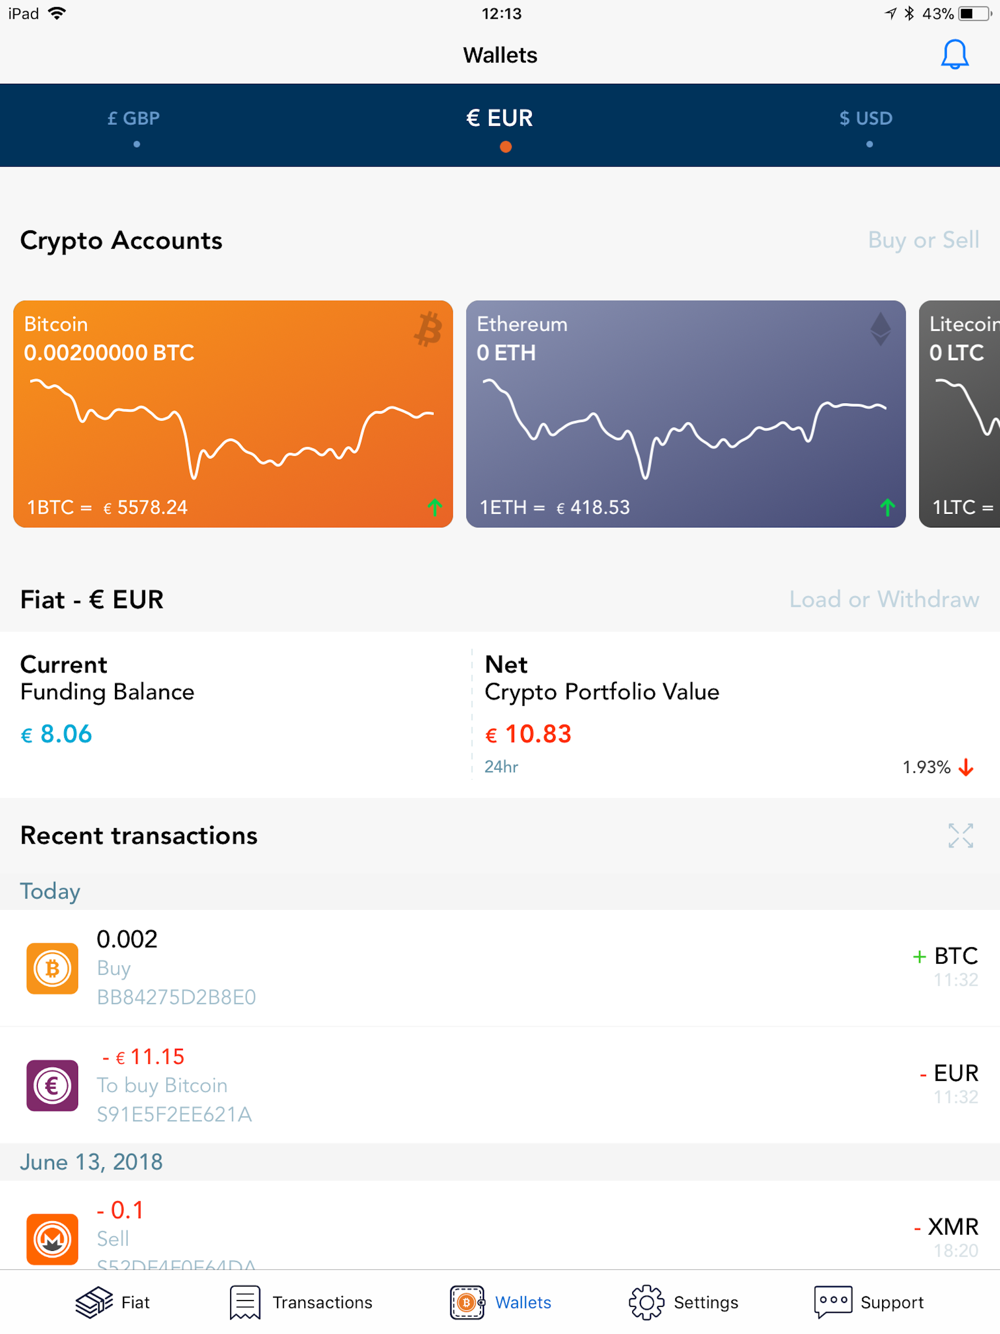This screenshot has height=1334, width=1000.
Task: Open the partially visible Litecoin card
Action: 961,414
